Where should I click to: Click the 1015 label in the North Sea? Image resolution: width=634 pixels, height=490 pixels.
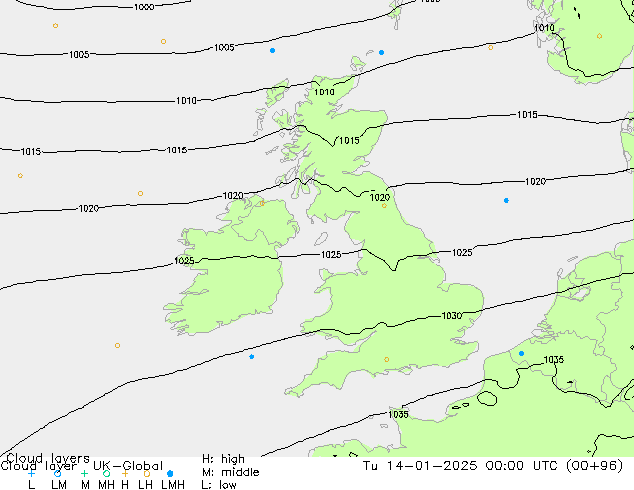[x=527, y=115]
